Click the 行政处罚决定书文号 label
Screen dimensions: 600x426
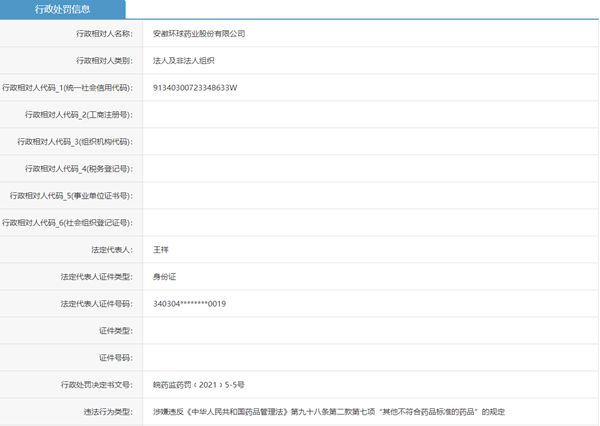[x=97, y=384]
